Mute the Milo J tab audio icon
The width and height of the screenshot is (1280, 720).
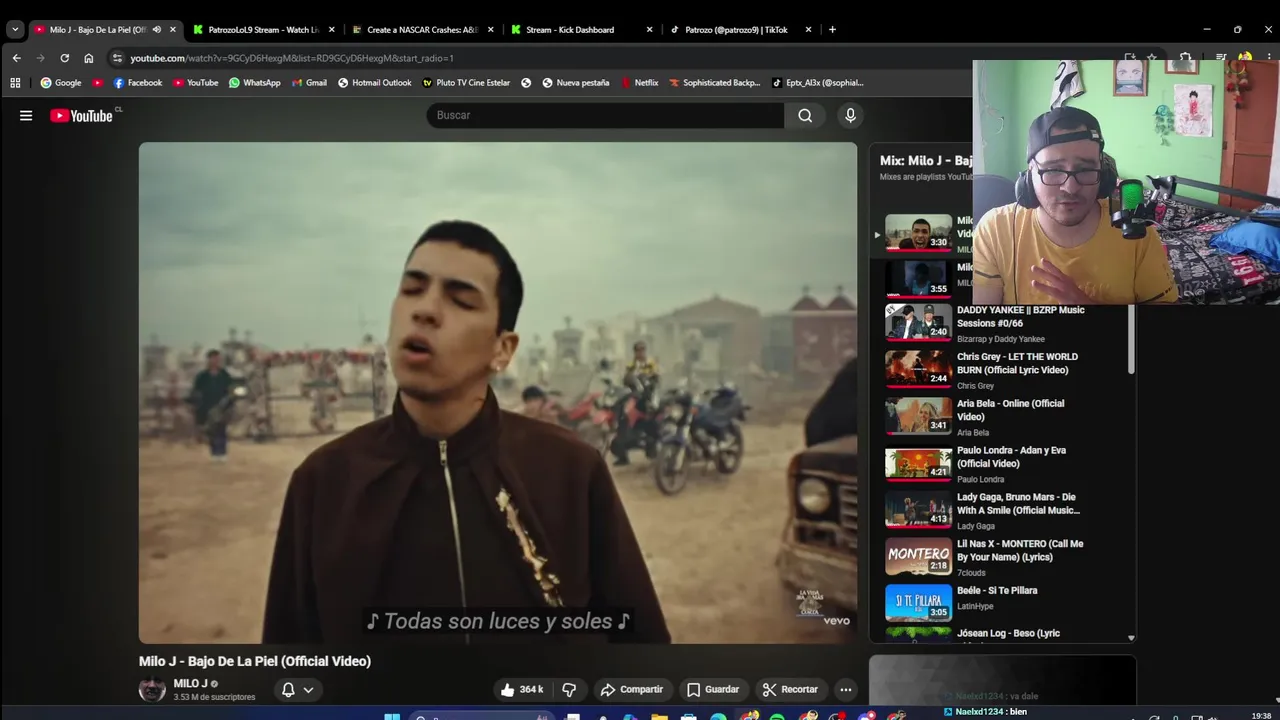(x=157, y=30)
